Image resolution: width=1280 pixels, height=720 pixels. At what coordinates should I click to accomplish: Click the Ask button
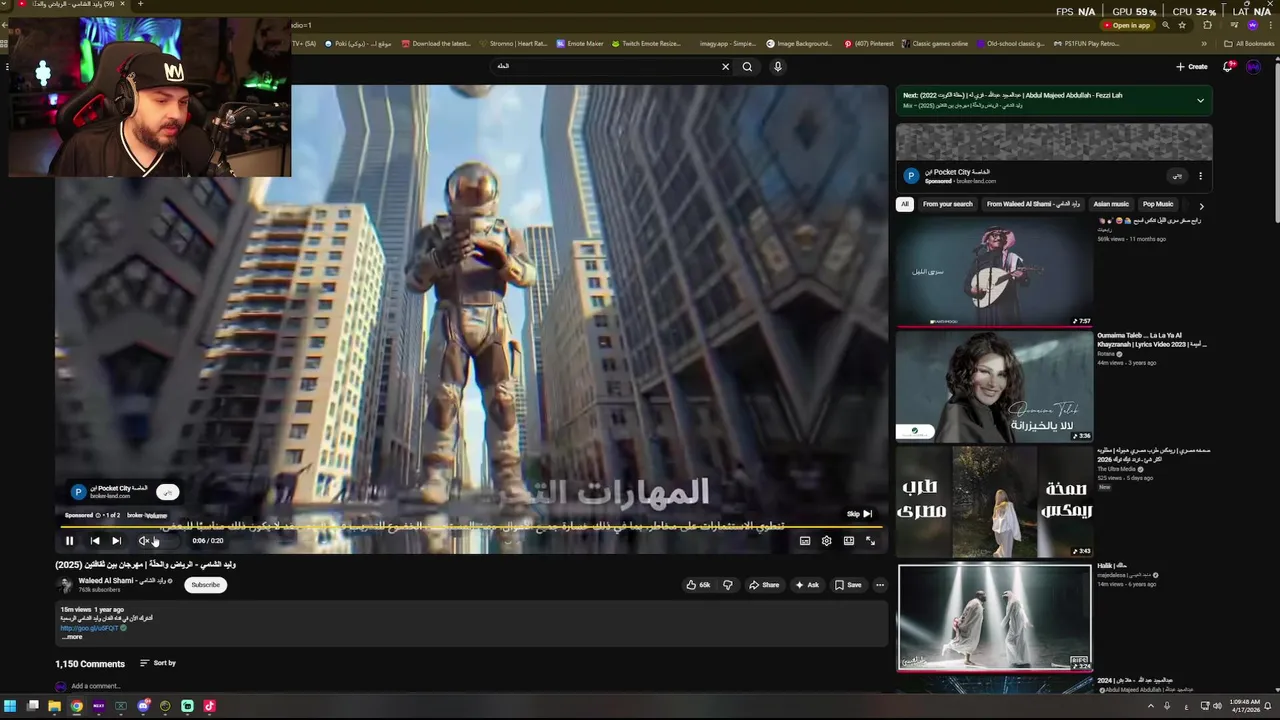[x=807, y=585]
